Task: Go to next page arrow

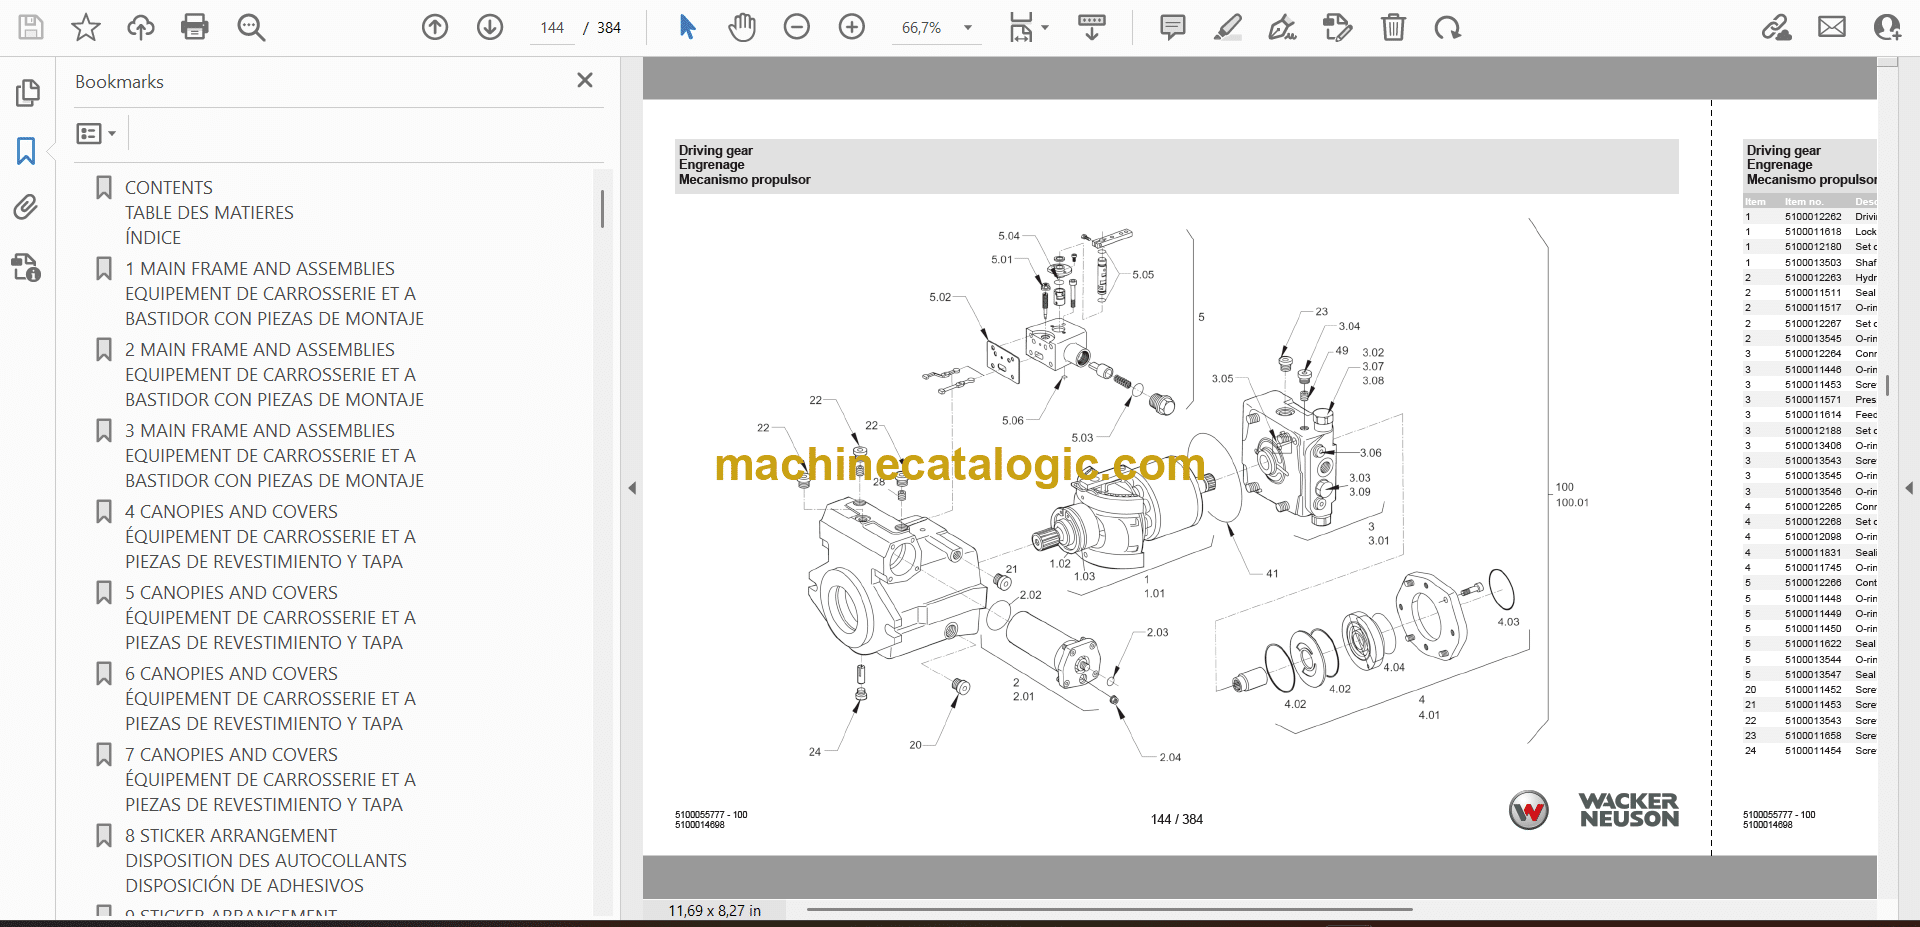Action: (x=490, y=27)
